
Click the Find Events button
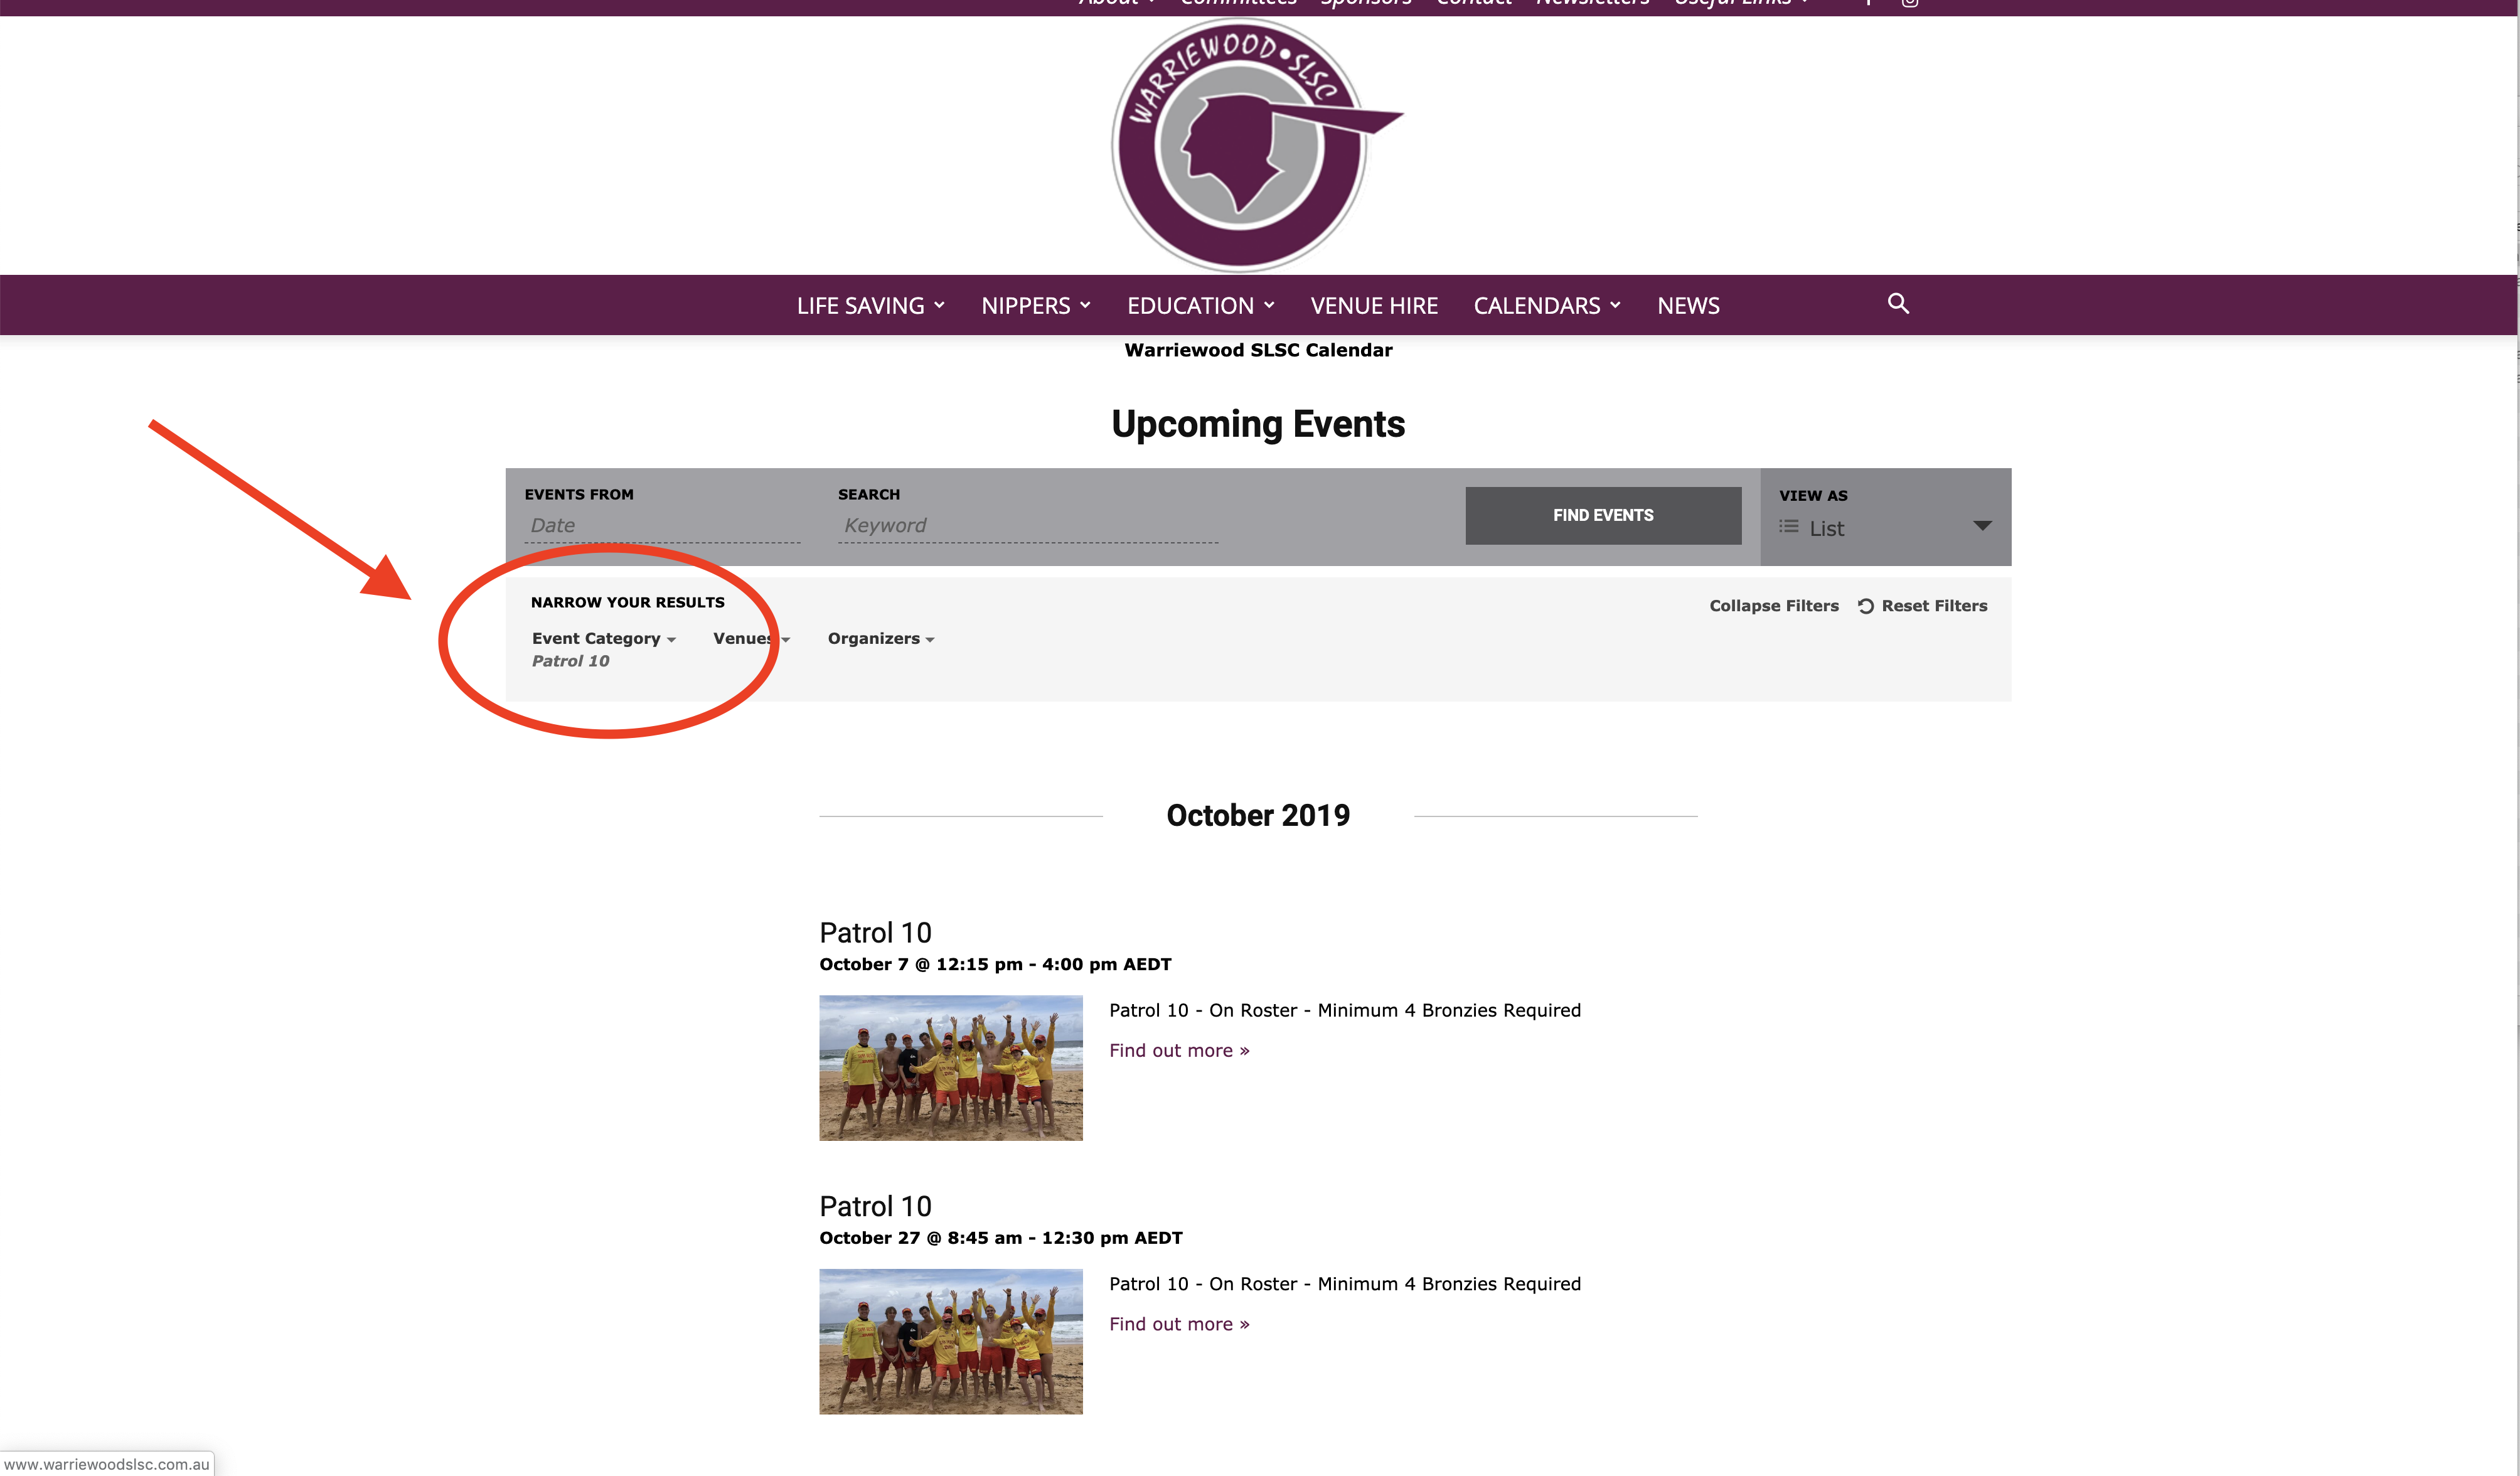1603,515
